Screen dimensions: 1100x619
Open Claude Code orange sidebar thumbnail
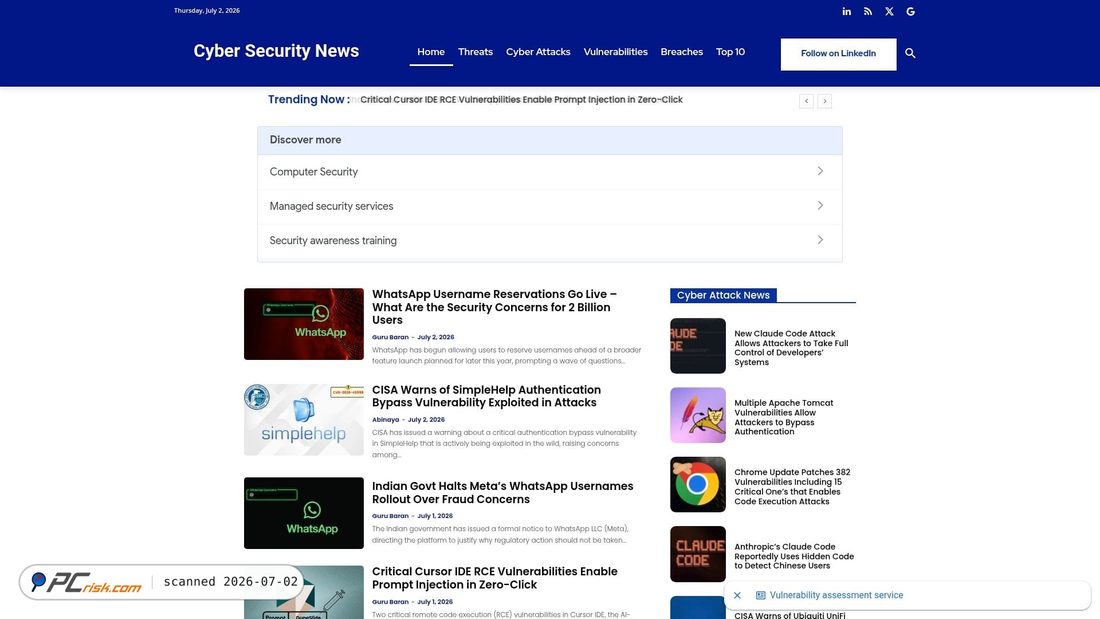click(x=698, y=554)
